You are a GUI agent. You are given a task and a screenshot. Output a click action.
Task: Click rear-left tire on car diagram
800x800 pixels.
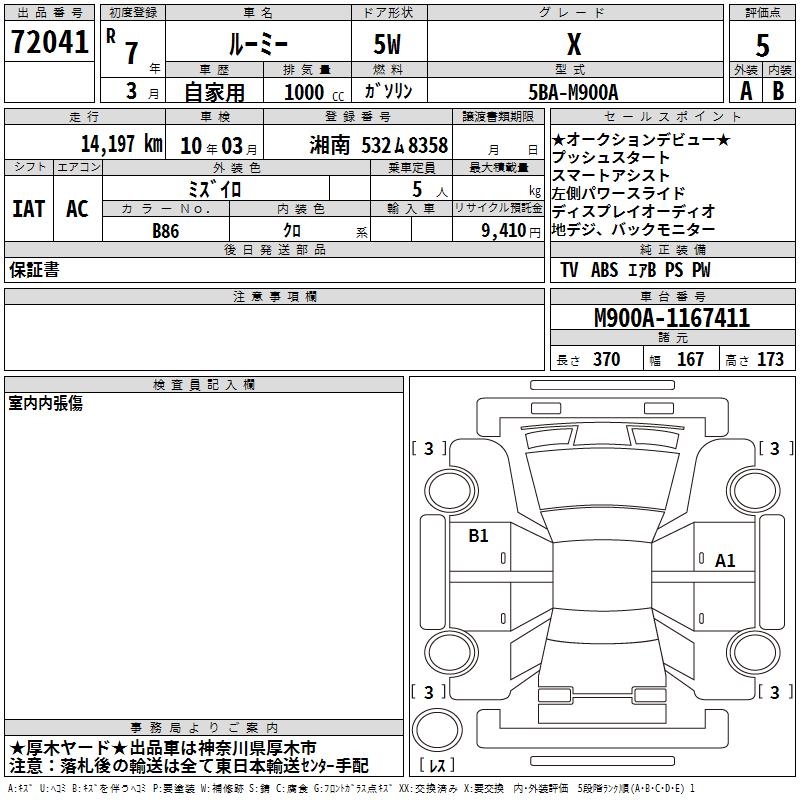coord(451,653)
